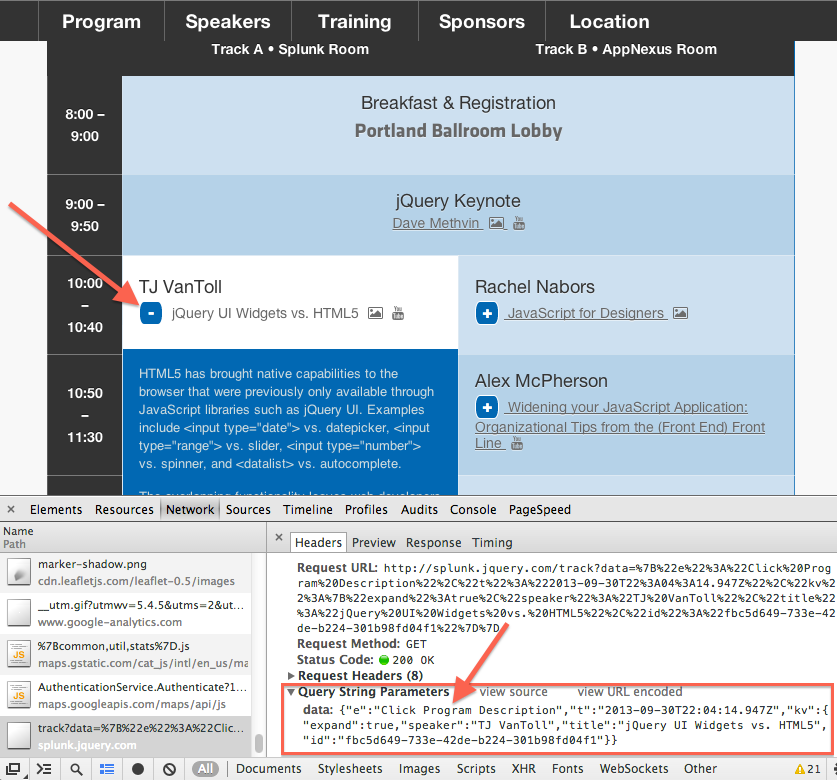The width and height of the screenshot is (837, 780).
Task: Open the Location nav item
Action: [610, 21]
